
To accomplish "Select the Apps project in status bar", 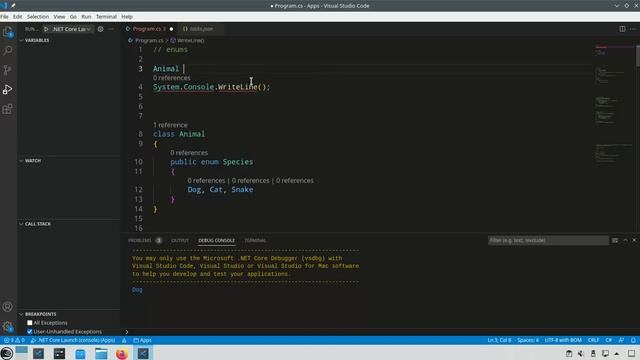I will coord(142,340).
